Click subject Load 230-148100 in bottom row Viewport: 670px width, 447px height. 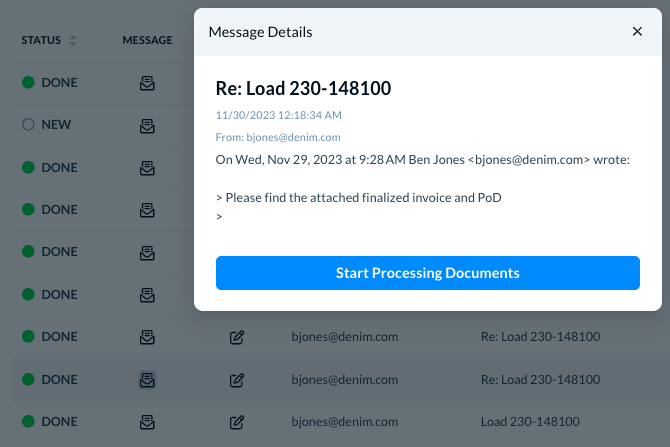tap(530, 421)
